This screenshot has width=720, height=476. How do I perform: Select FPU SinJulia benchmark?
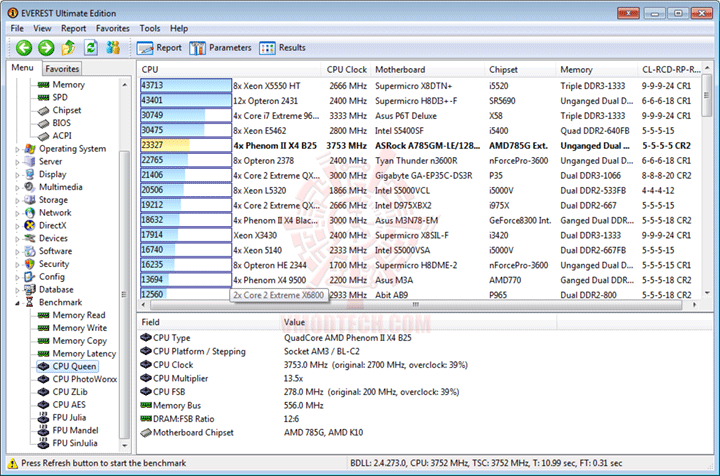click(75, 443)
